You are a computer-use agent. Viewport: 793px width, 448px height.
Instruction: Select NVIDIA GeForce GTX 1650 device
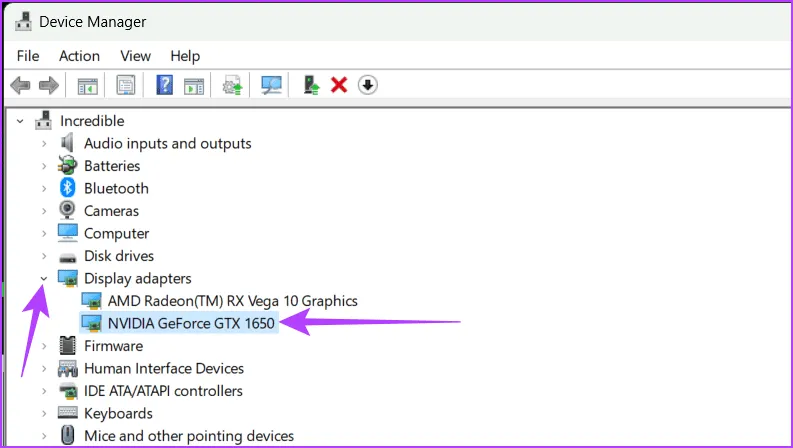[191, 322]
